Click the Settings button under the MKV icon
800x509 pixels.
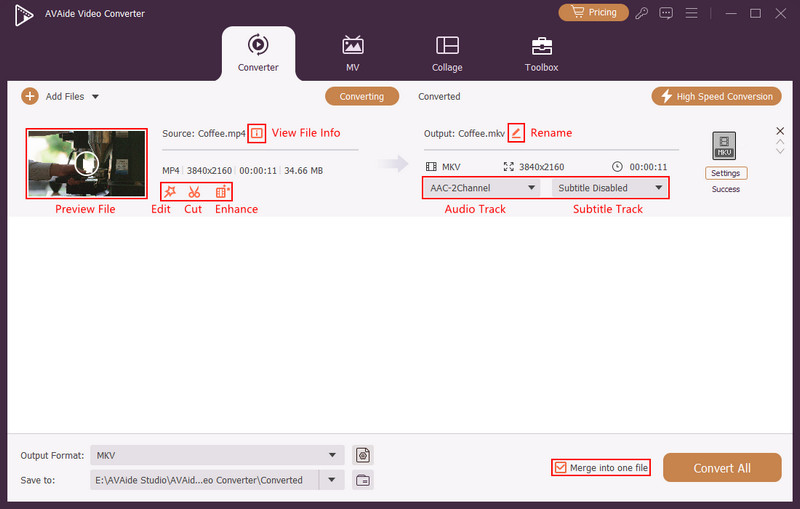(726, 173)
